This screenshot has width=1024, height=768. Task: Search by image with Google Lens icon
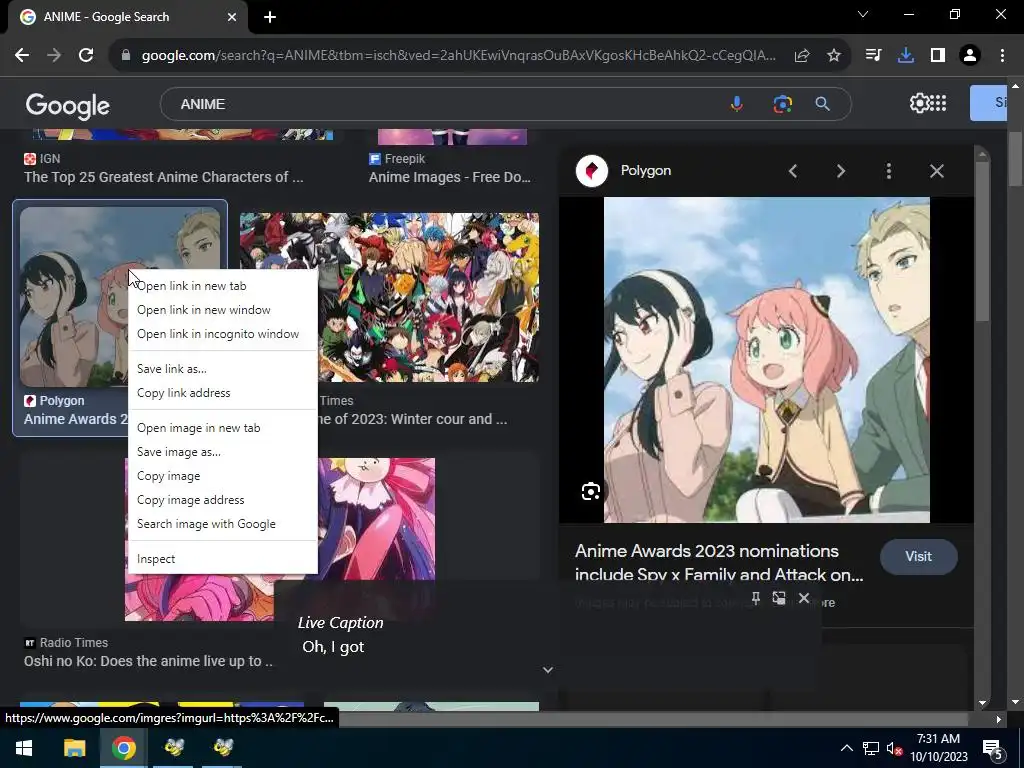click(x=782, y=104)
